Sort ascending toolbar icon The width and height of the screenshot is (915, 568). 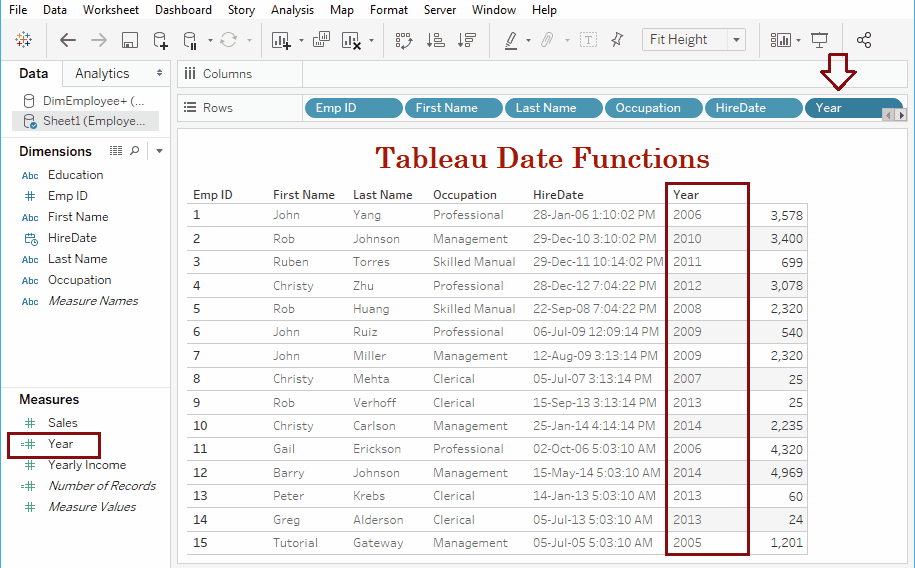click(x=435, y=40)
